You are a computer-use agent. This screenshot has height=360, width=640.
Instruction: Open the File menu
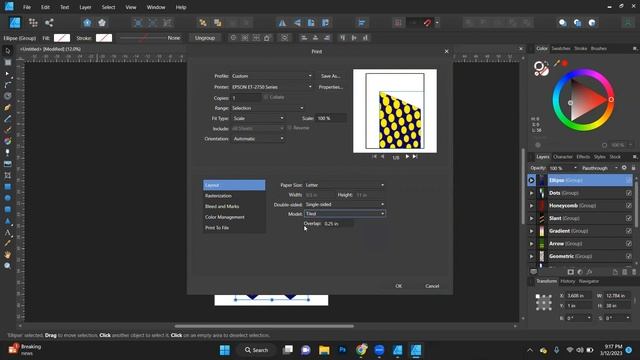[x=27, y=7]
